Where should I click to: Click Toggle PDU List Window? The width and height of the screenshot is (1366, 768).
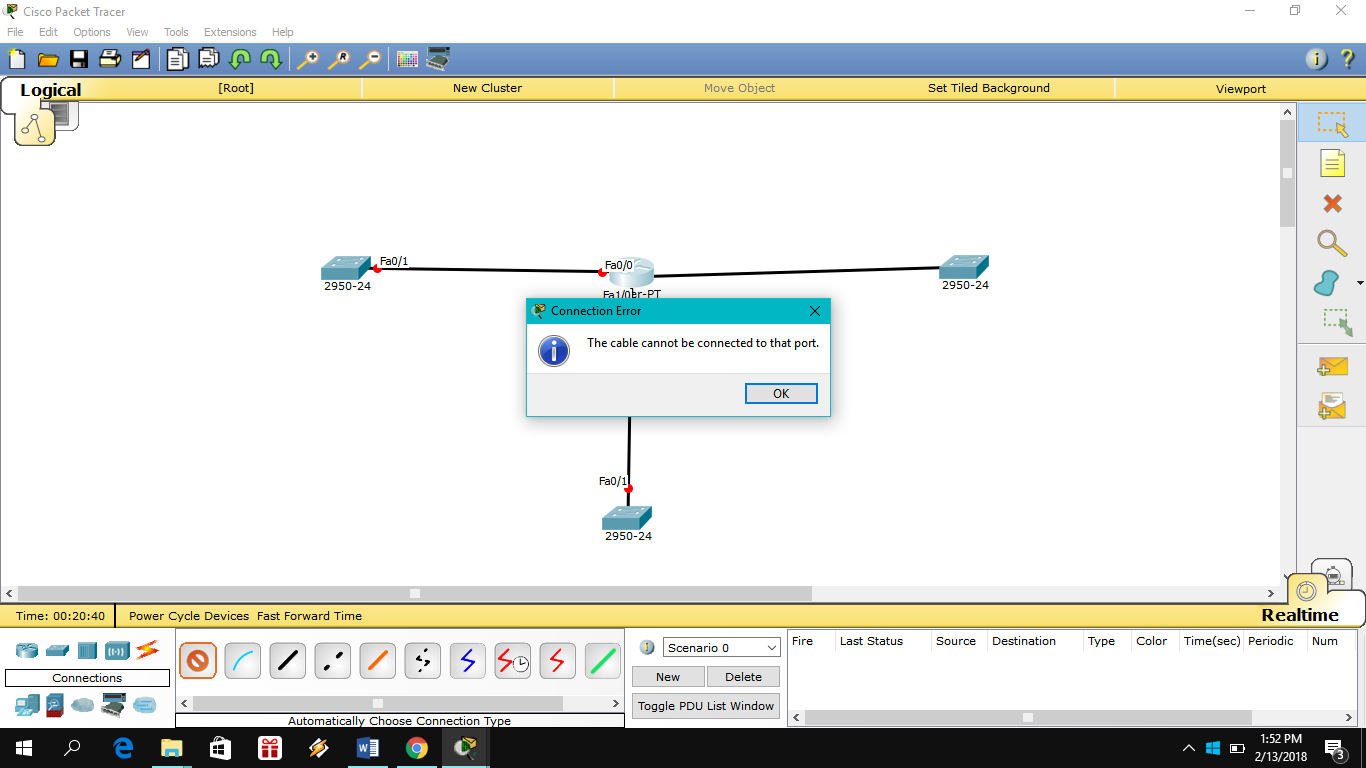pyautogui.click(x=706, y=706)
